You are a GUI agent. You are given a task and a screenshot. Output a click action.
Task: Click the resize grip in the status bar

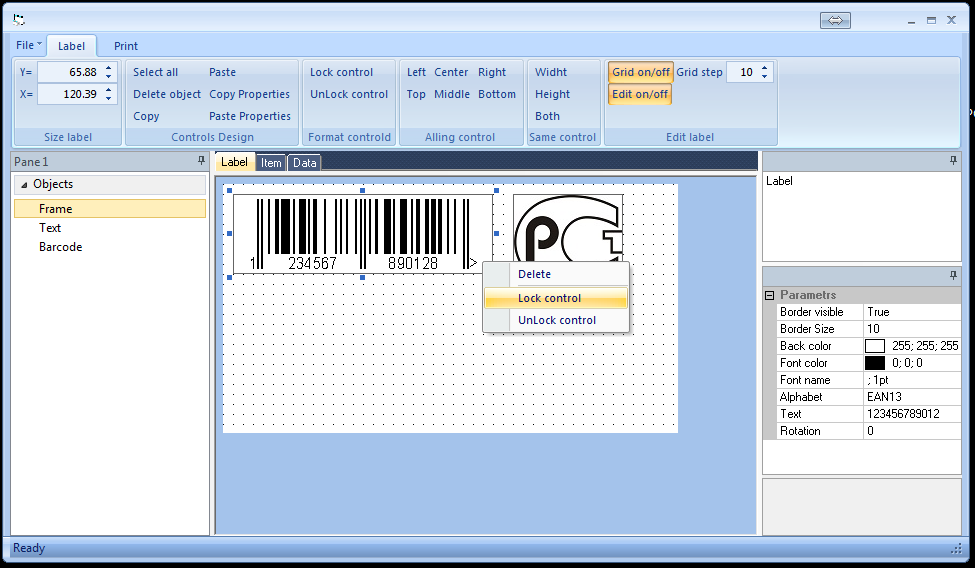(956, 549)
